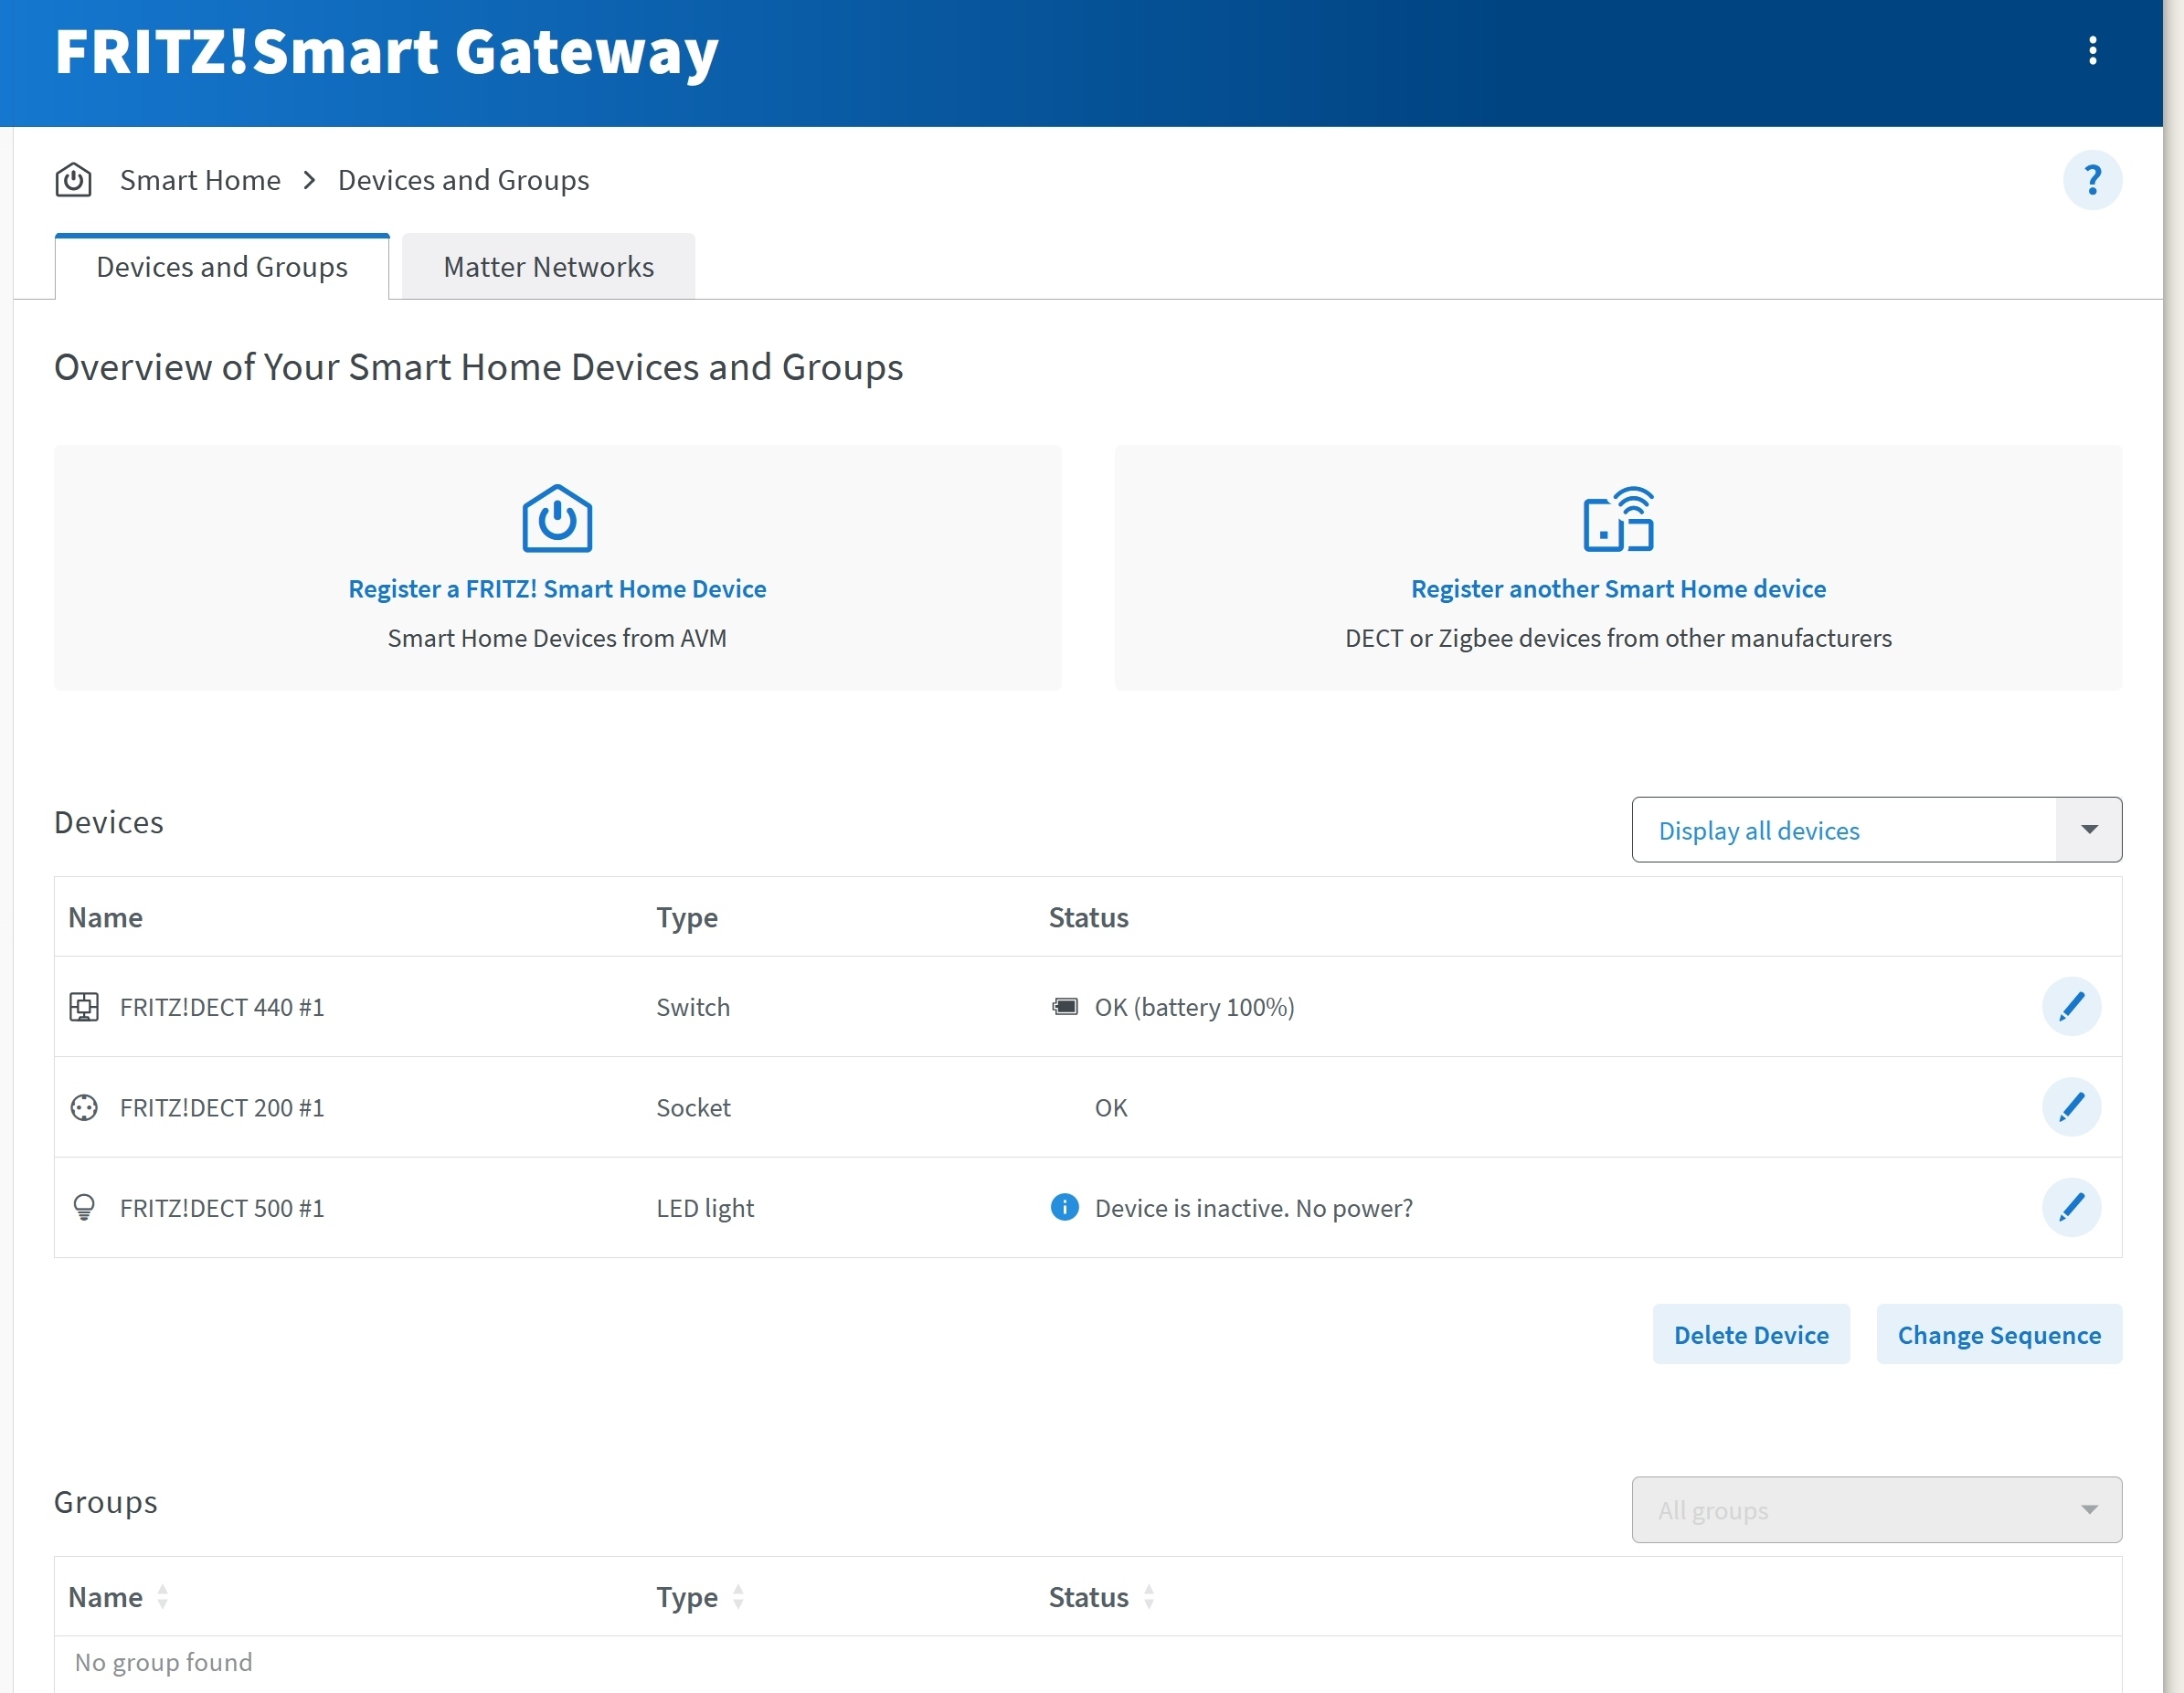Click the breadcrumb chevron separator arrow
Image resolution: width=2184 pixels, height=1693 pixels.
coord(310,181)
